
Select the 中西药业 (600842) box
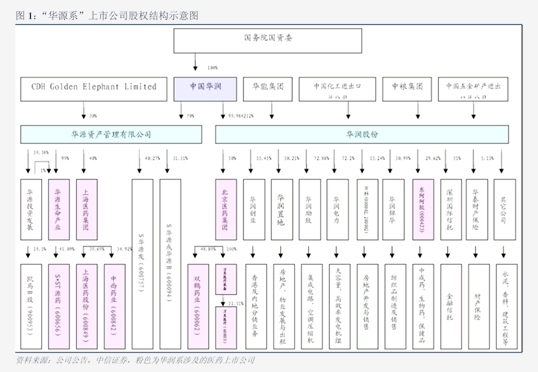click(115, 306)
